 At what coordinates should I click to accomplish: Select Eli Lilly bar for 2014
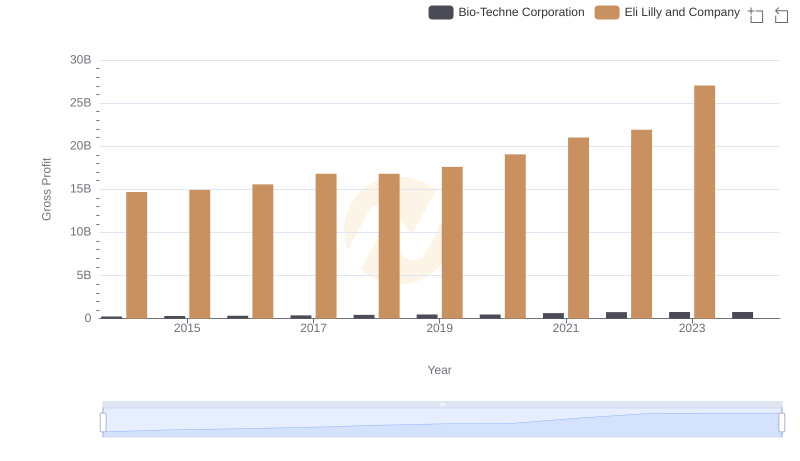pyautogui.click(x=137, y=255)
